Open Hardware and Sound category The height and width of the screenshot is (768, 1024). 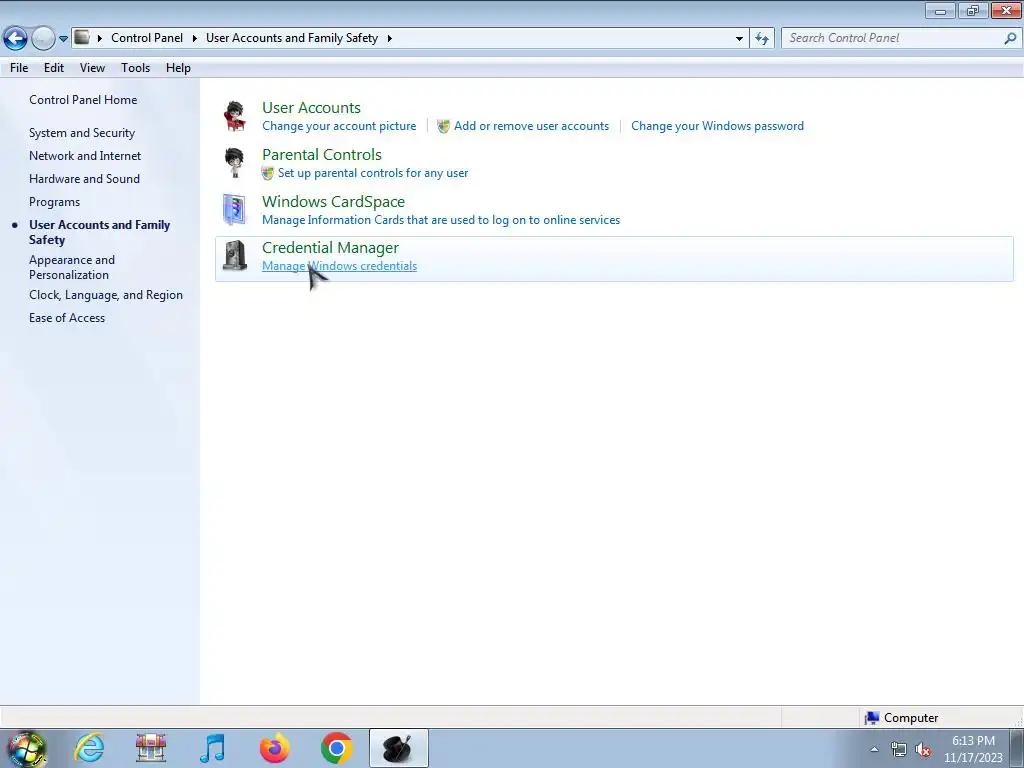84,178
